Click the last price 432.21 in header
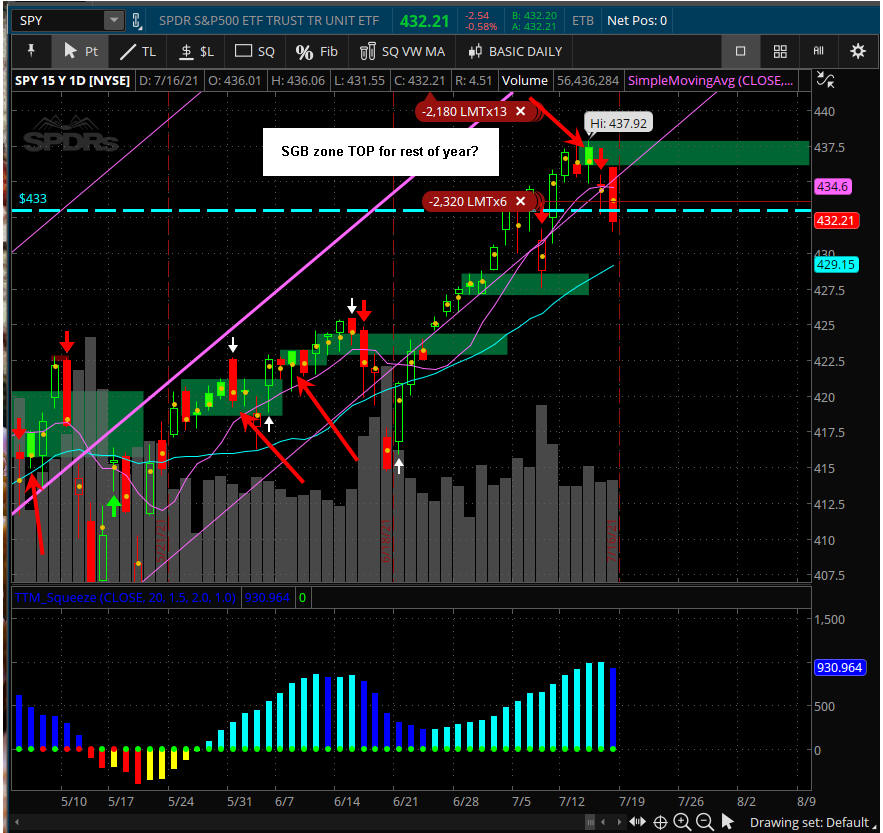This screenshot has width=883, height=833. 425,21
